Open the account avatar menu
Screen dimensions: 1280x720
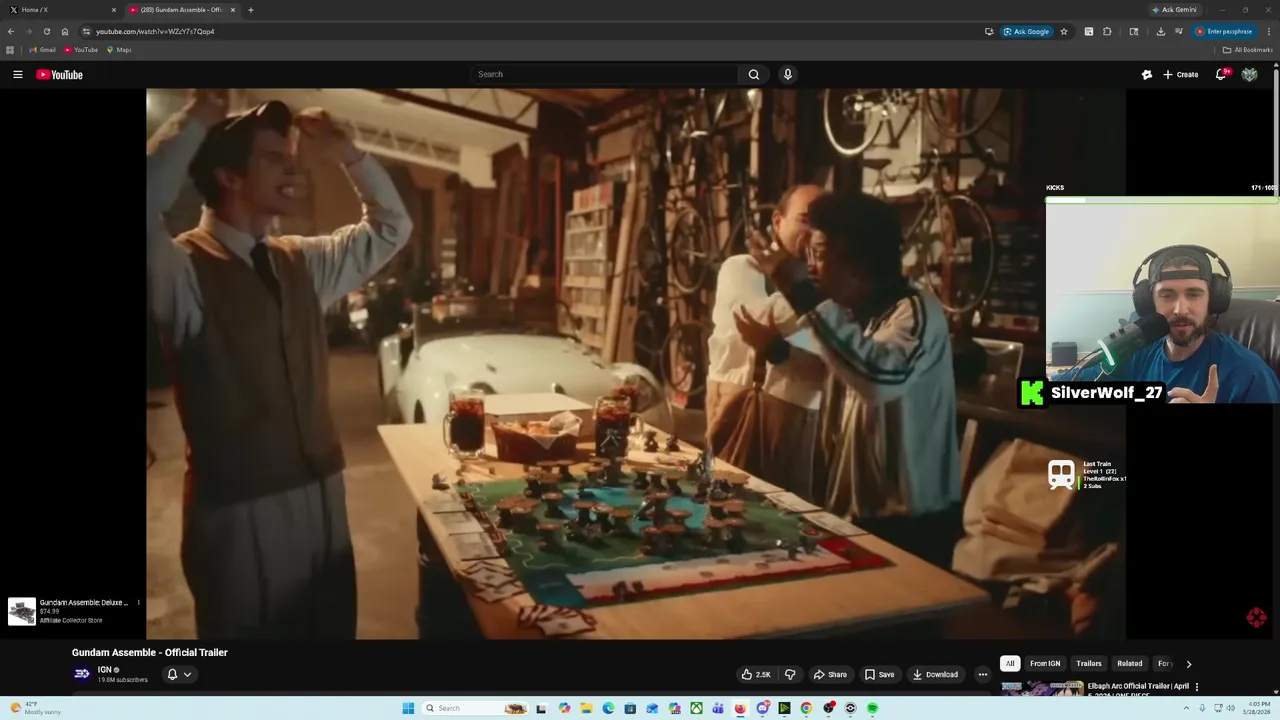[1249, 74]
